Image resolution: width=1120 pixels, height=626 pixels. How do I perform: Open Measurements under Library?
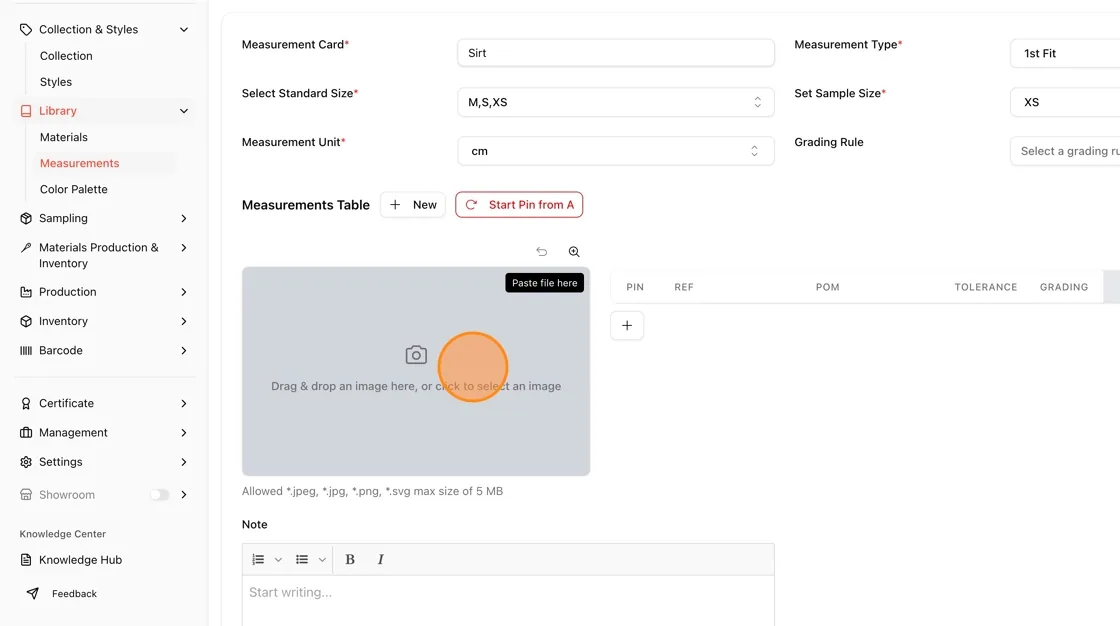click(79, 163)
